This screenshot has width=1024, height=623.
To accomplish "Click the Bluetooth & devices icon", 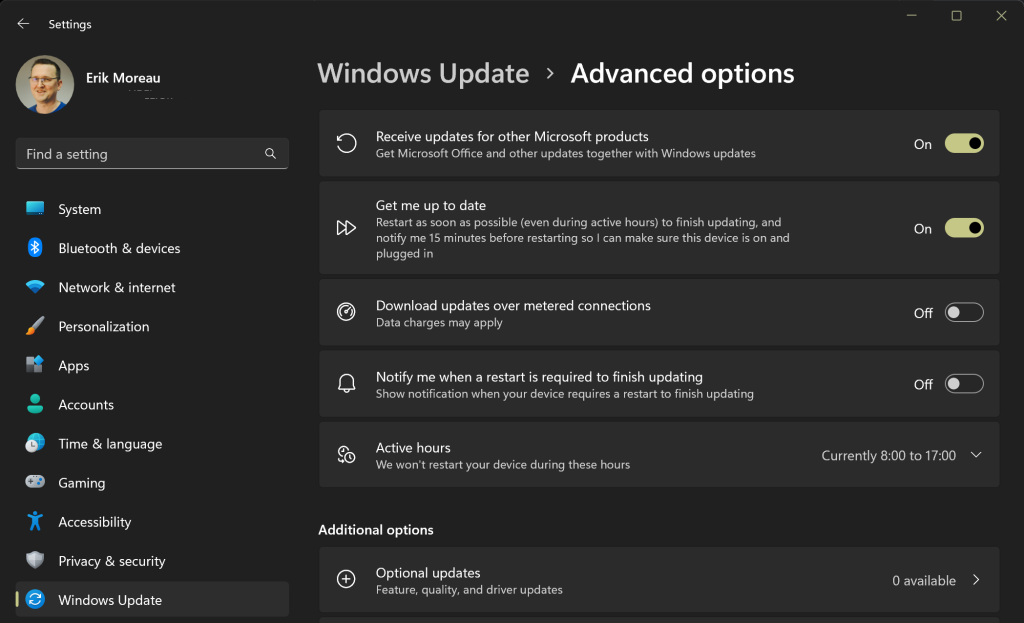I will click(35, 248).
